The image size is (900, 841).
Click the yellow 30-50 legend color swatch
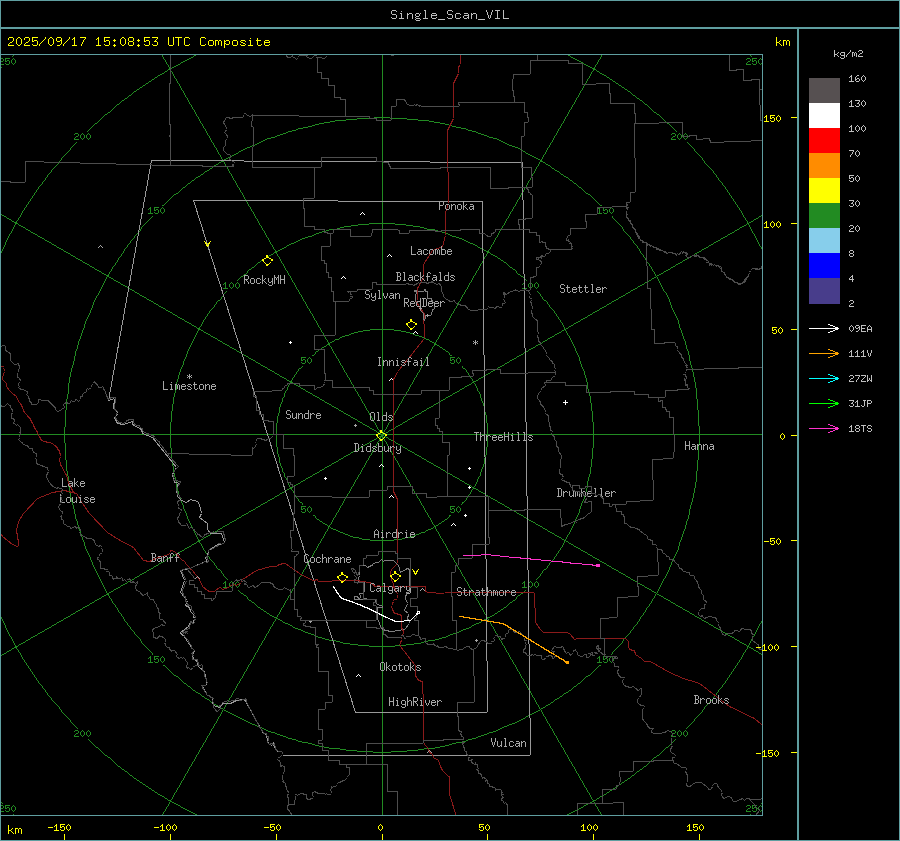pos(824,191)
